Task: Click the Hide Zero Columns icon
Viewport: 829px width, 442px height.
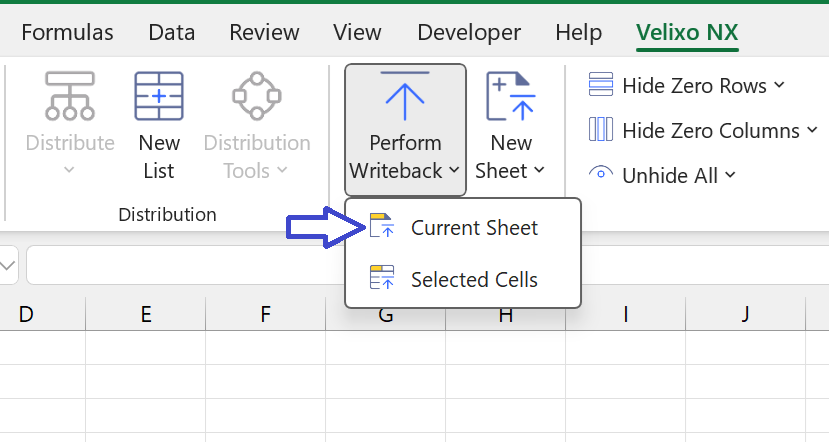Action: click(601, 130)
